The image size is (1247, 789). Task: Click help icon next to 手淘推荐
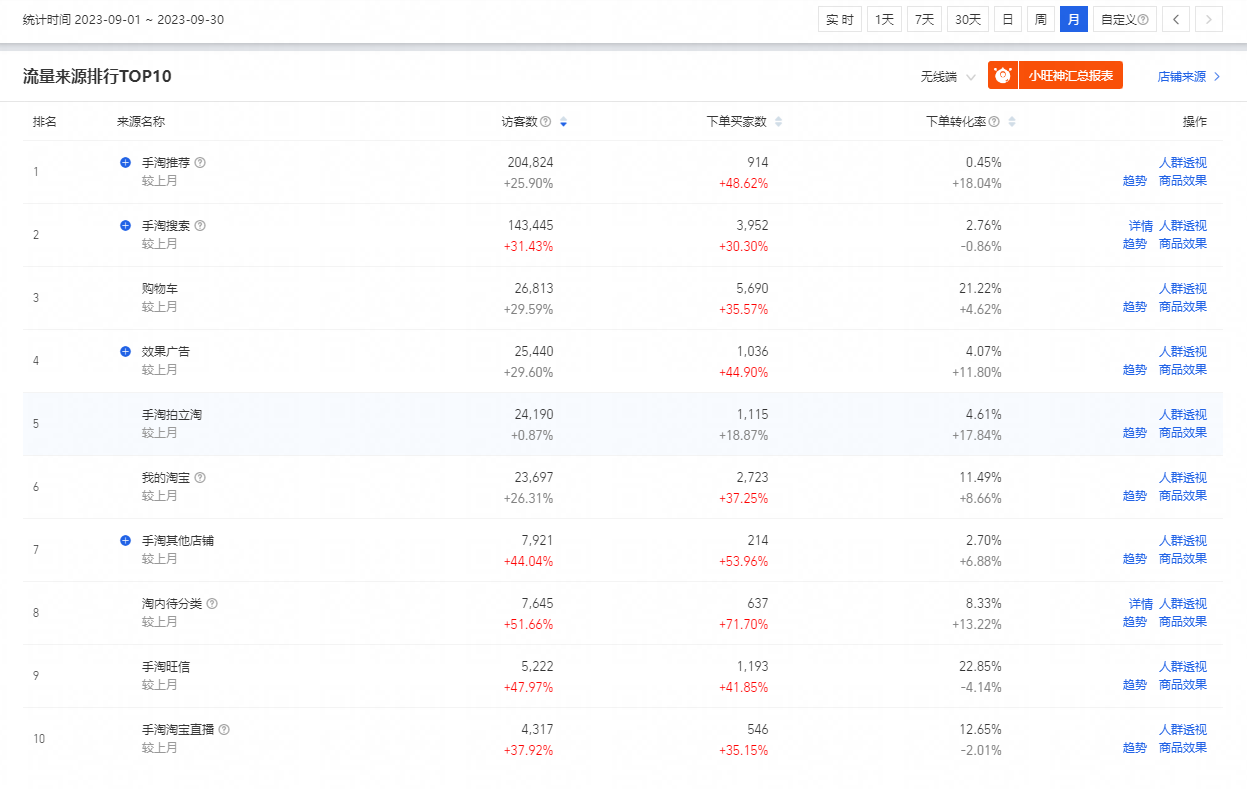[x=200, y=163]
